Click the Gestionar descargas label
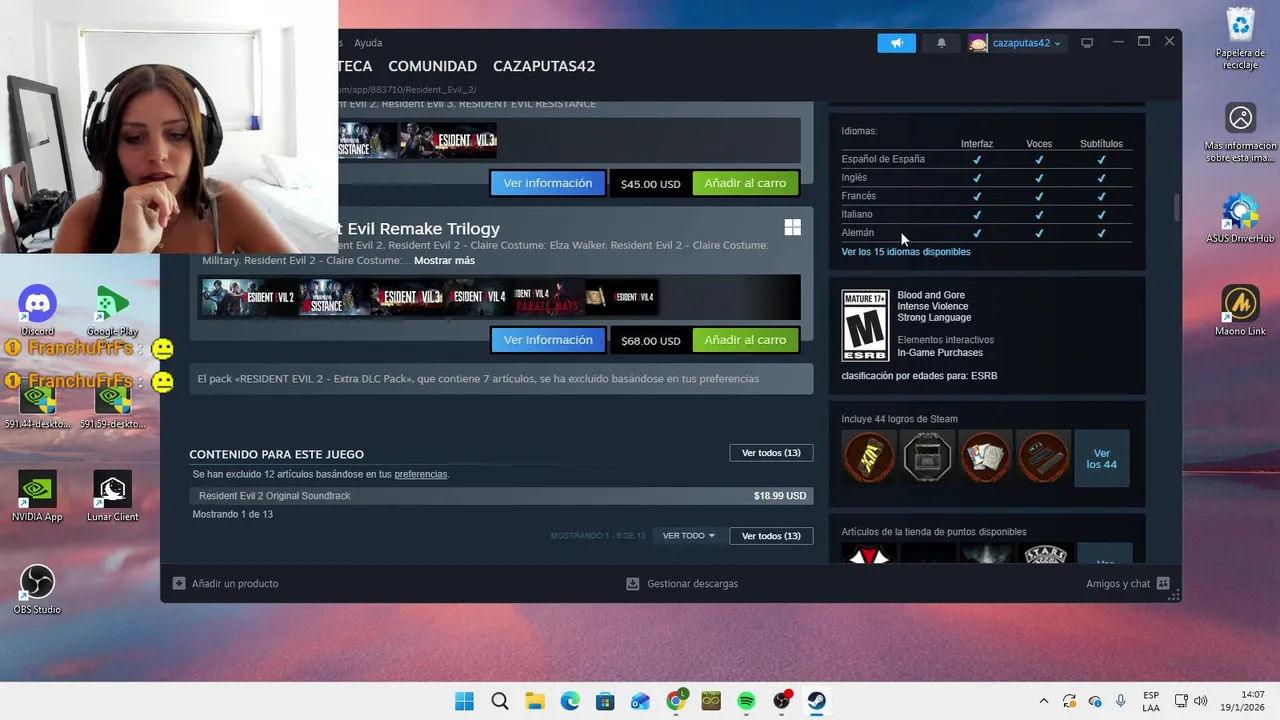This screenshot has height=720, width=1280. tap(692, 583)
